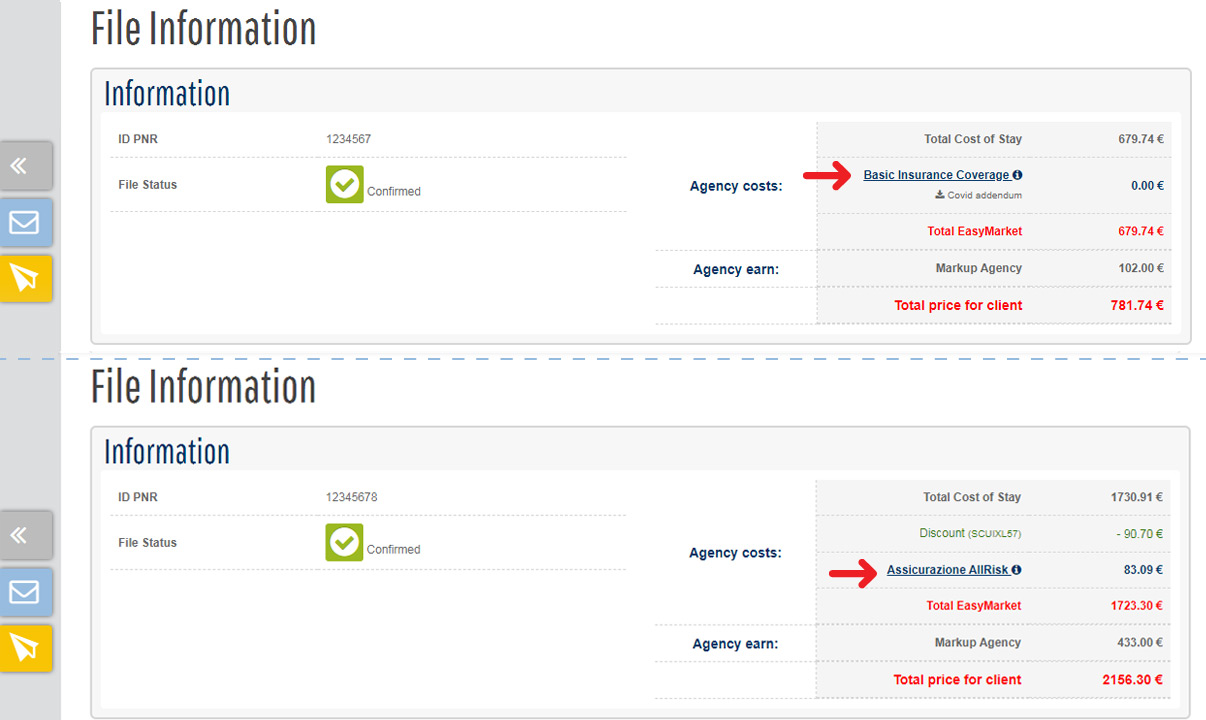Click the download icon beside Covid addendum

click(x=940, y=195)
